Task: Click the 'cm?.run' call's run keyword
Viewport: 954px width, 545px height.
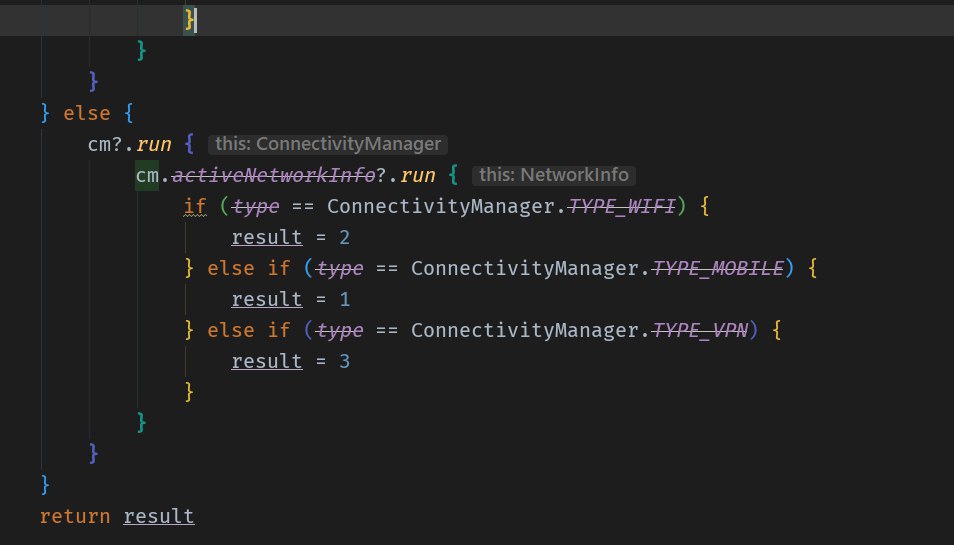Action: tap(153, 144)
